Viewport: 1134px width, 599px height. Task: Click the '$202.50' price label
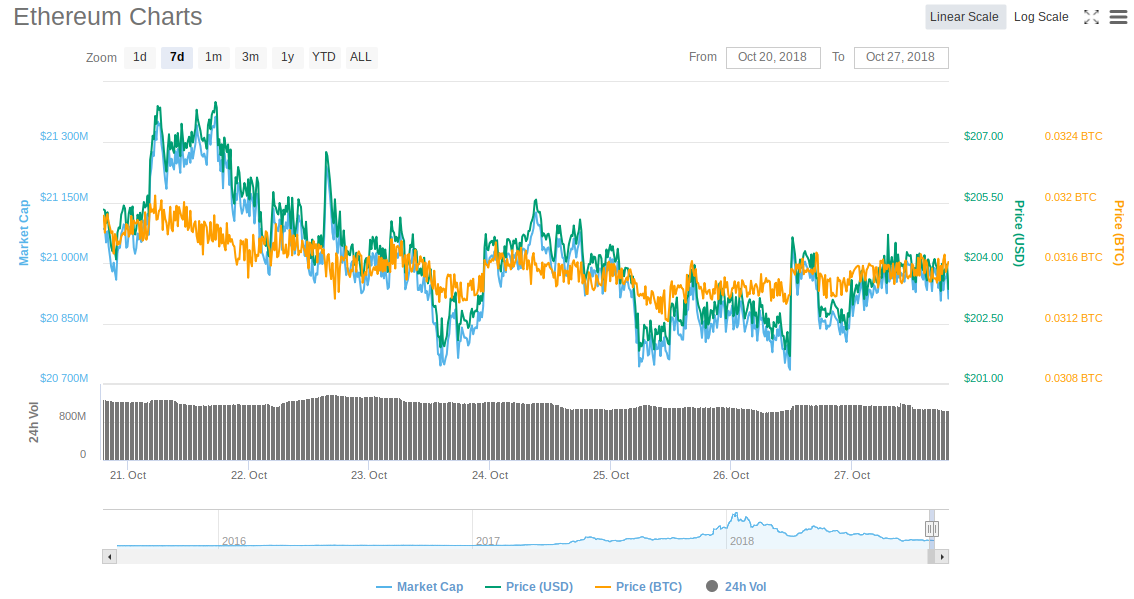(x=984, y=318)
